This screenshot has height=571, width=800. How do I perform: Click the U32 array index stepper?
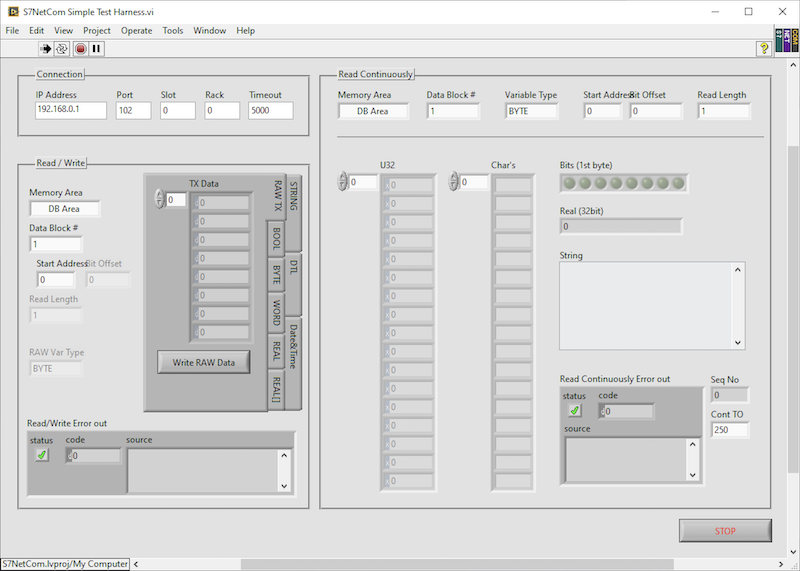tap(342, 181)
